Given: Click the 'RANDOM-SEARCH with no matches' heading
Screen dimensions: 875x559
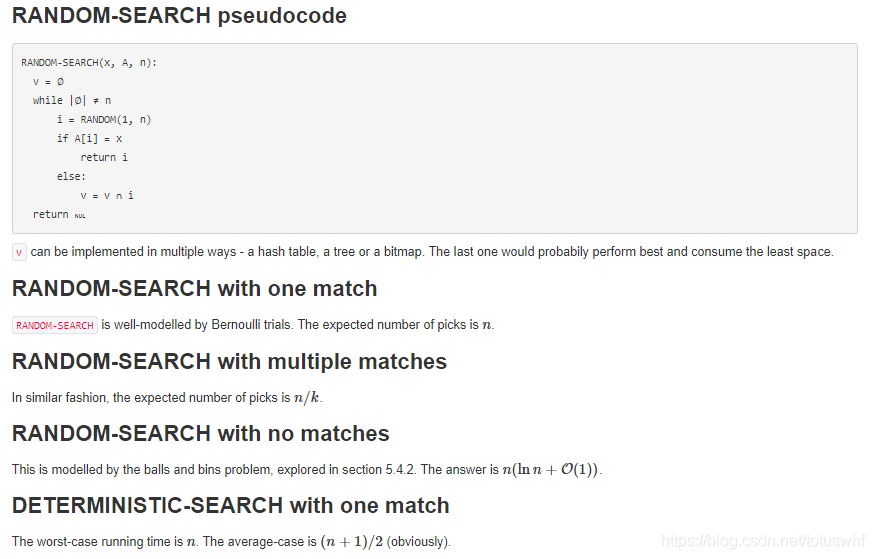Looking at the screenshot, I should coord(201,433).
